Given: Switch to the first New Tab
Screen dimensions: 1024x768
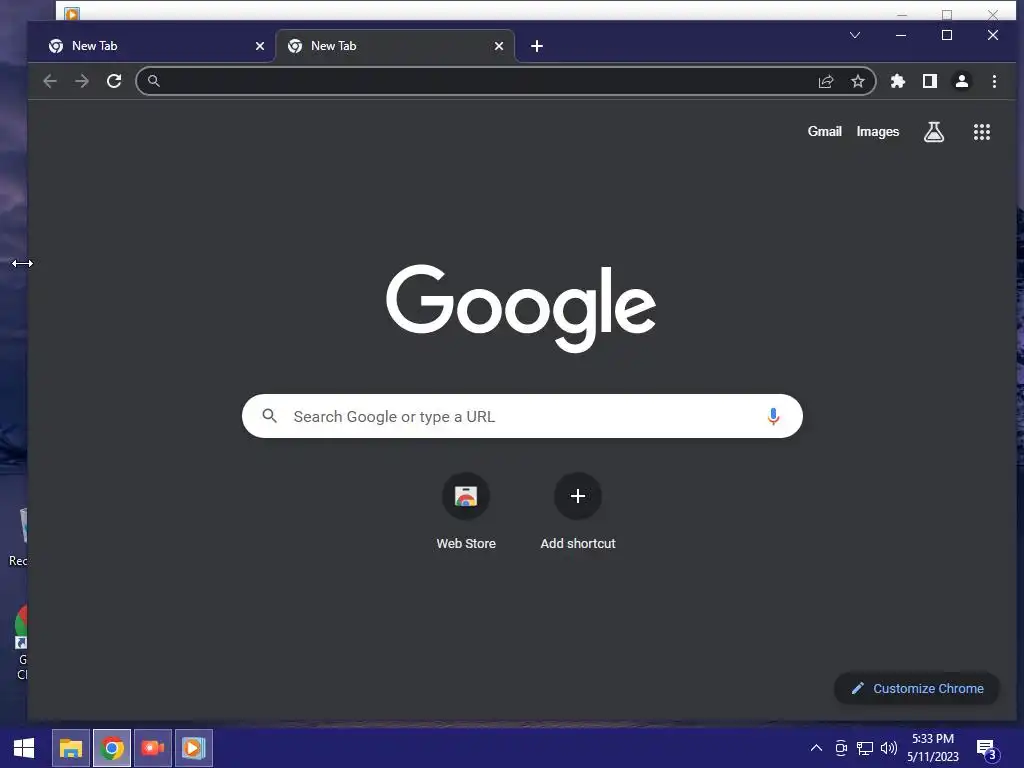Looking at the screenshot, I should (152, 46).
